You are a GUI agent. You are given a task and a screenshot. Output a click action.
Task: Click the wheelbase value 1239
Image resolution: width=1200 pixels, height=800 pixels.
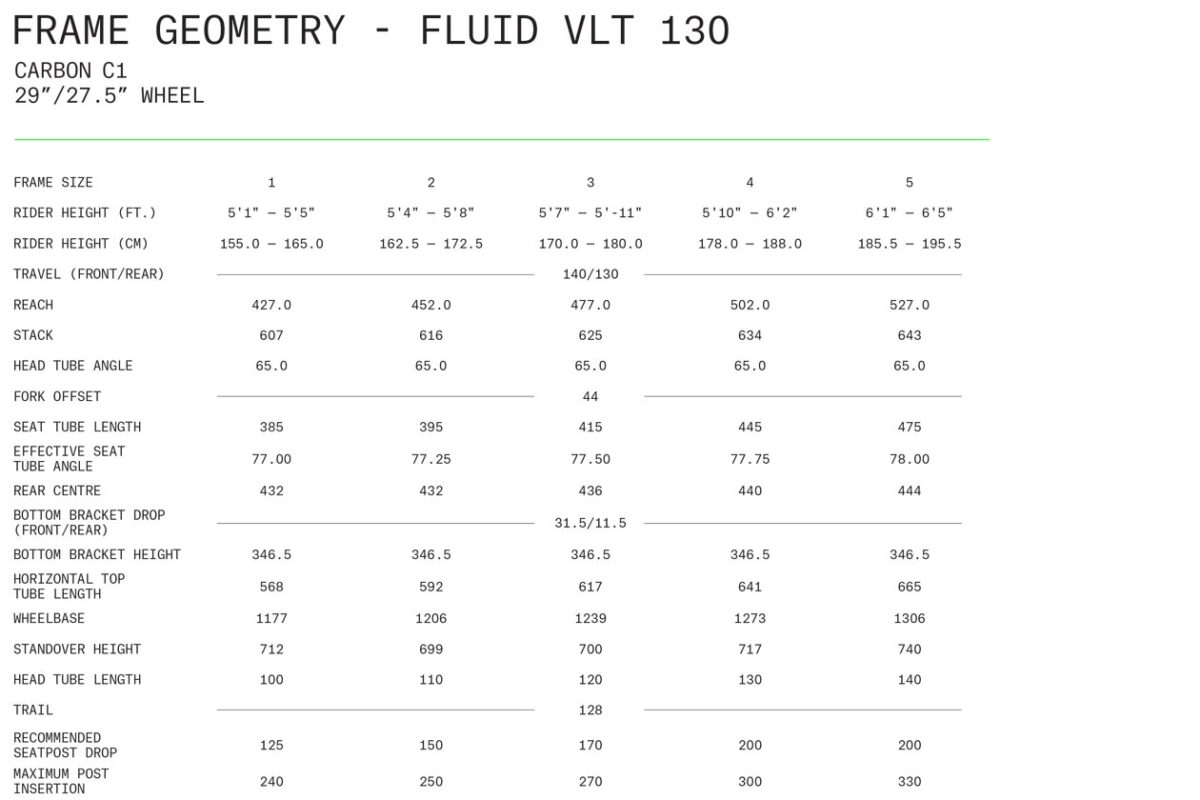pyautogui.click(x=591, y=619)
